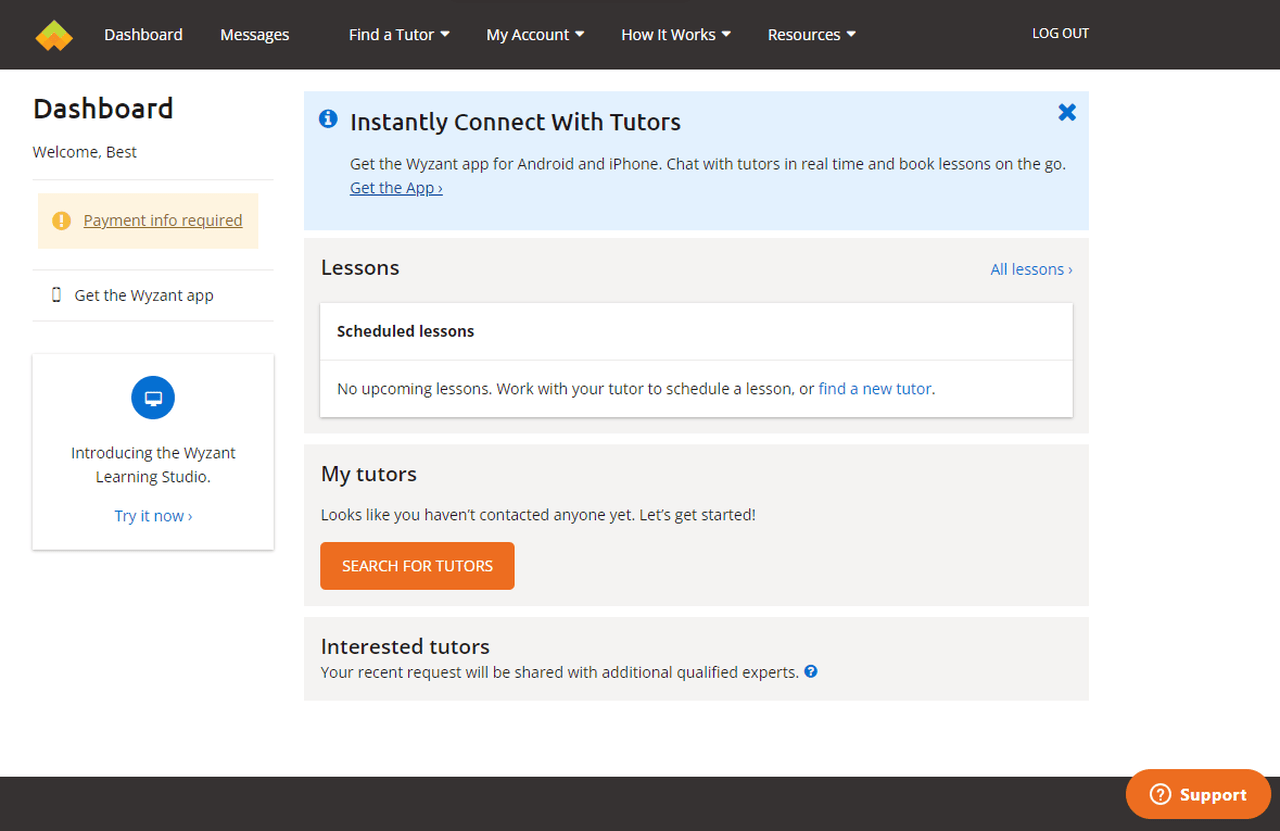Viewport: 1280px width, 831px height.
Task: Open the Payment info required link
Action: tap(163, 221)
